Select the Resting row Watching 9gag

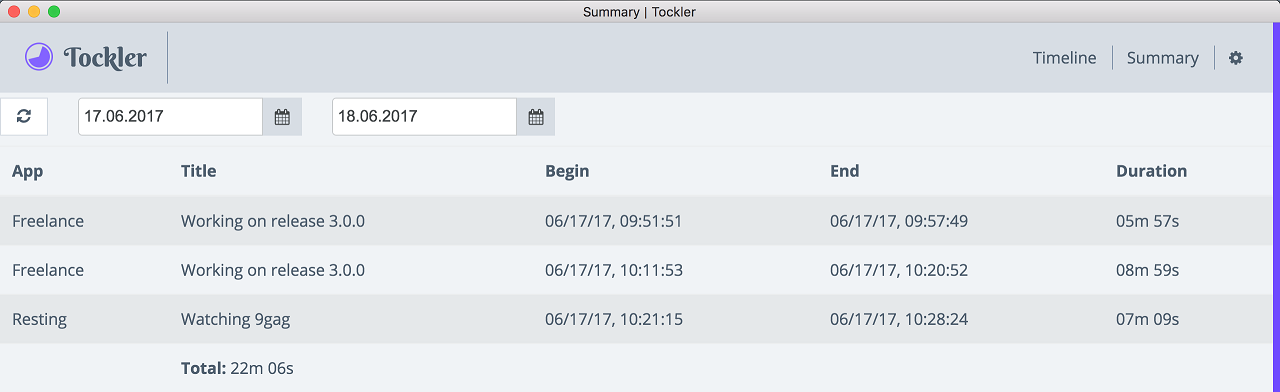pyautogui.click(x=636, y=319)
